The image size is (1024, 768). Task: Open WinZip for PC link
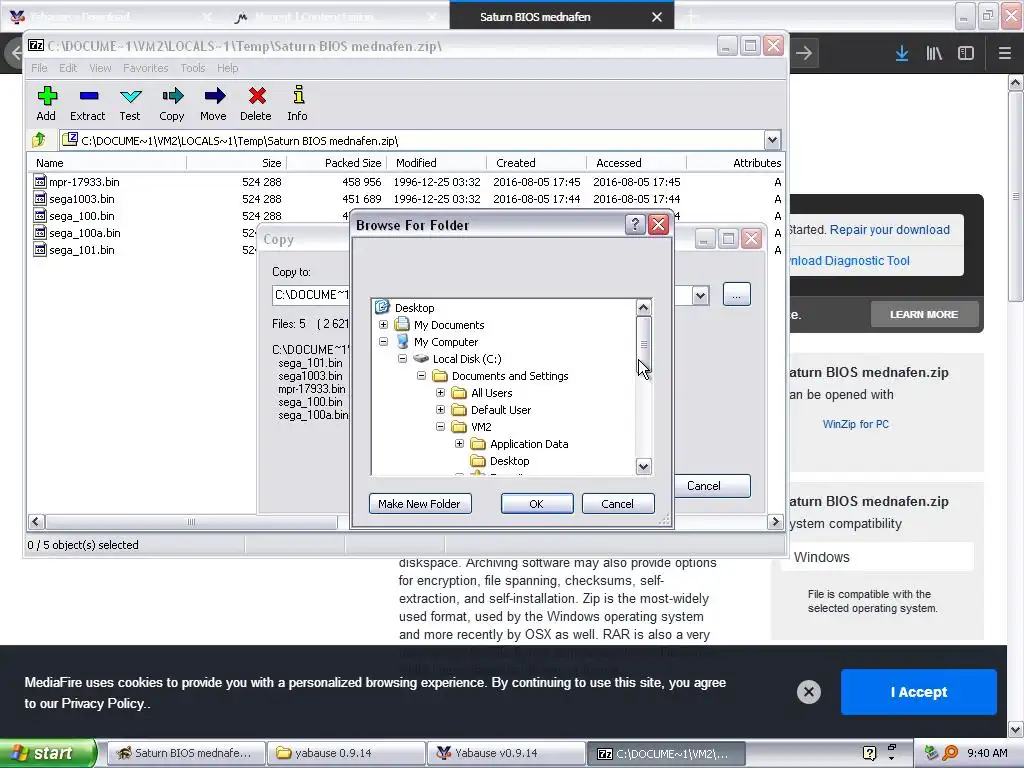[856, 424]
